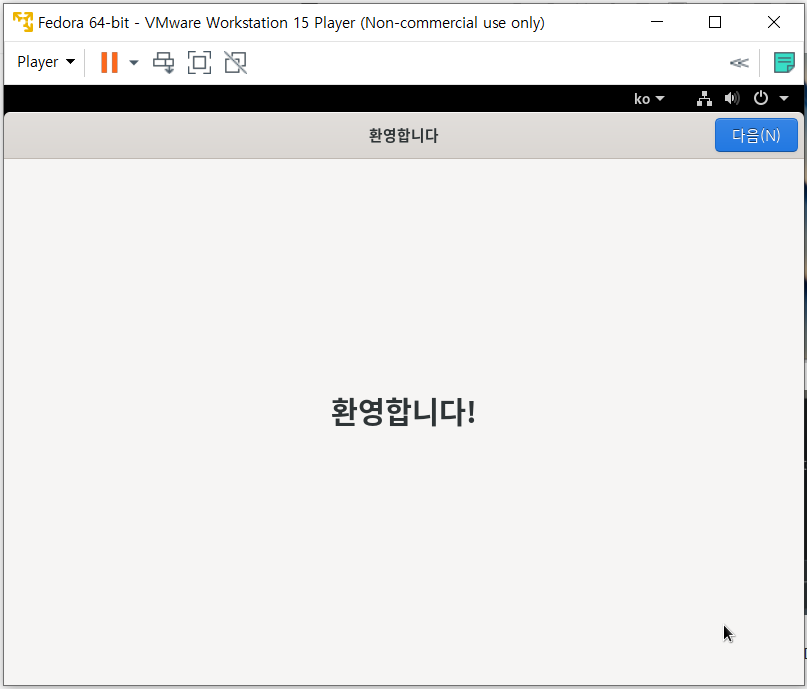This screenshot has height=689, width=807.
Task: Click the wired network status icon
Action: point(704,98)
